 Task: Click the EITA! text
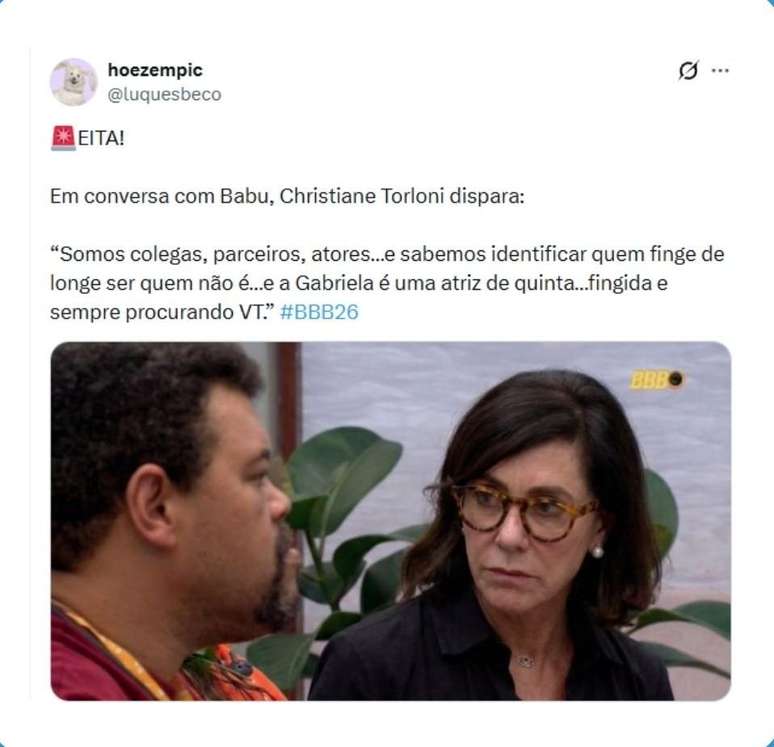101,138
